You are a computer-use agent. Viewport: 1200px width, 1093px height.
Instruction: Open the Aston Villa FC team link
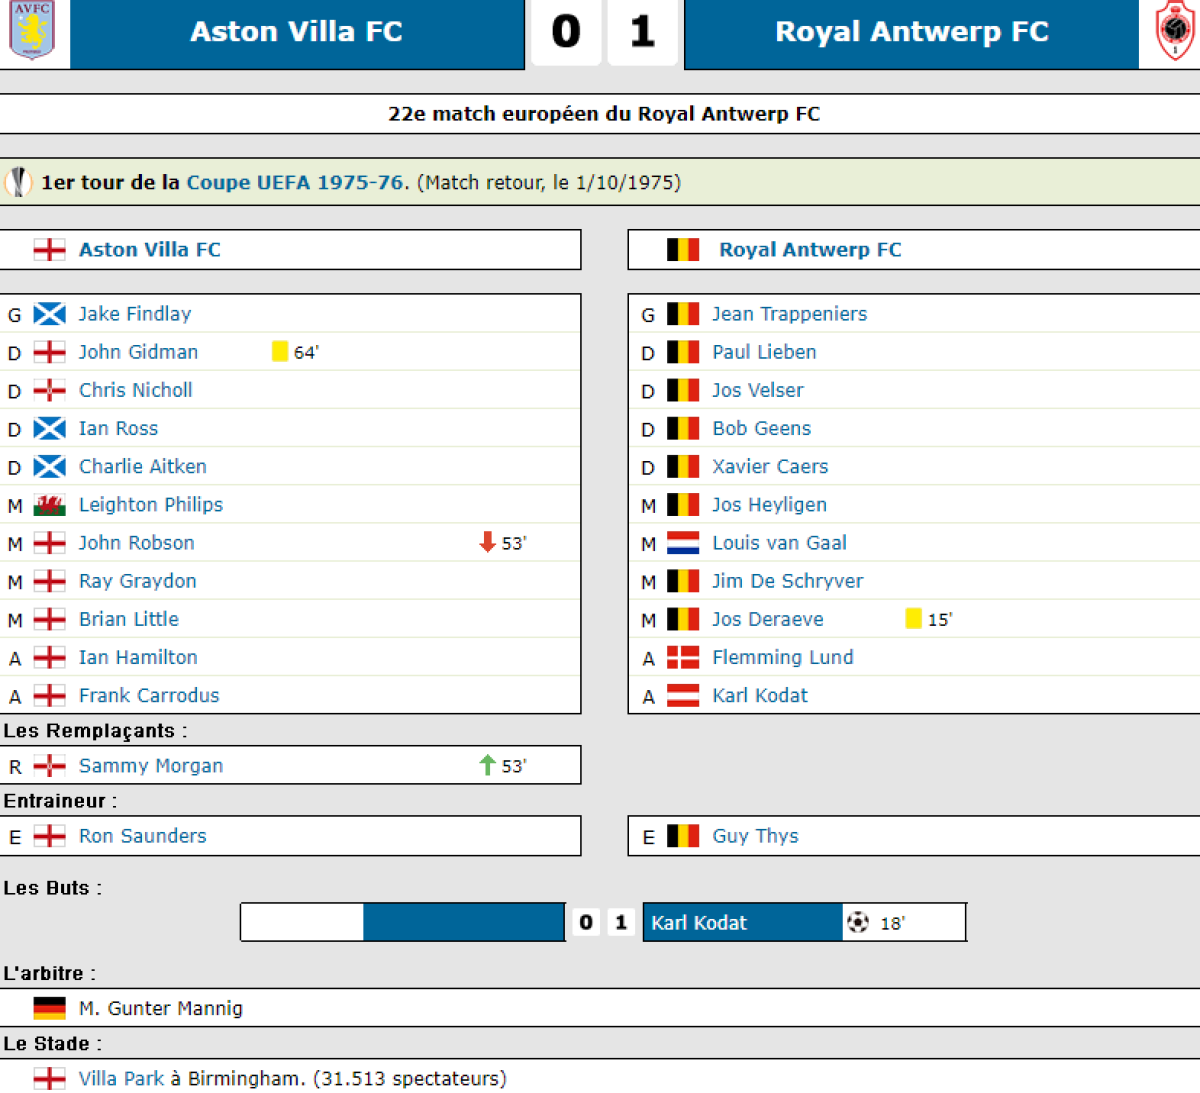click(x=150, y=250)
